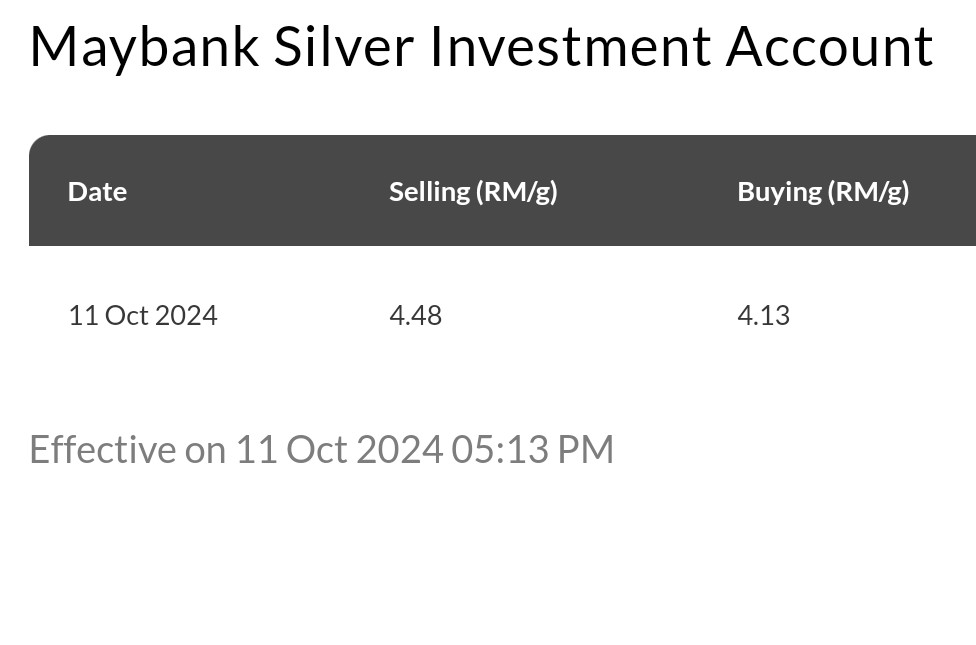
Task: Click the Selling (RM/g) column header
Action: tap(473, 191)
